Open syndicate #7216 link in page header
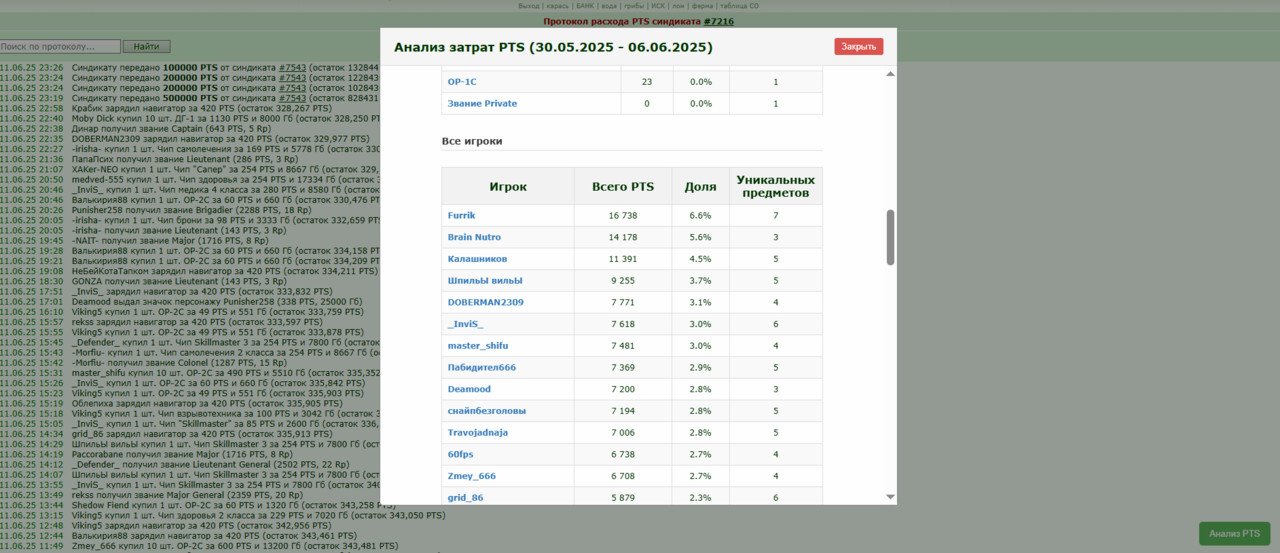The width and height of the screenshot is (1280, 553). 718,20
